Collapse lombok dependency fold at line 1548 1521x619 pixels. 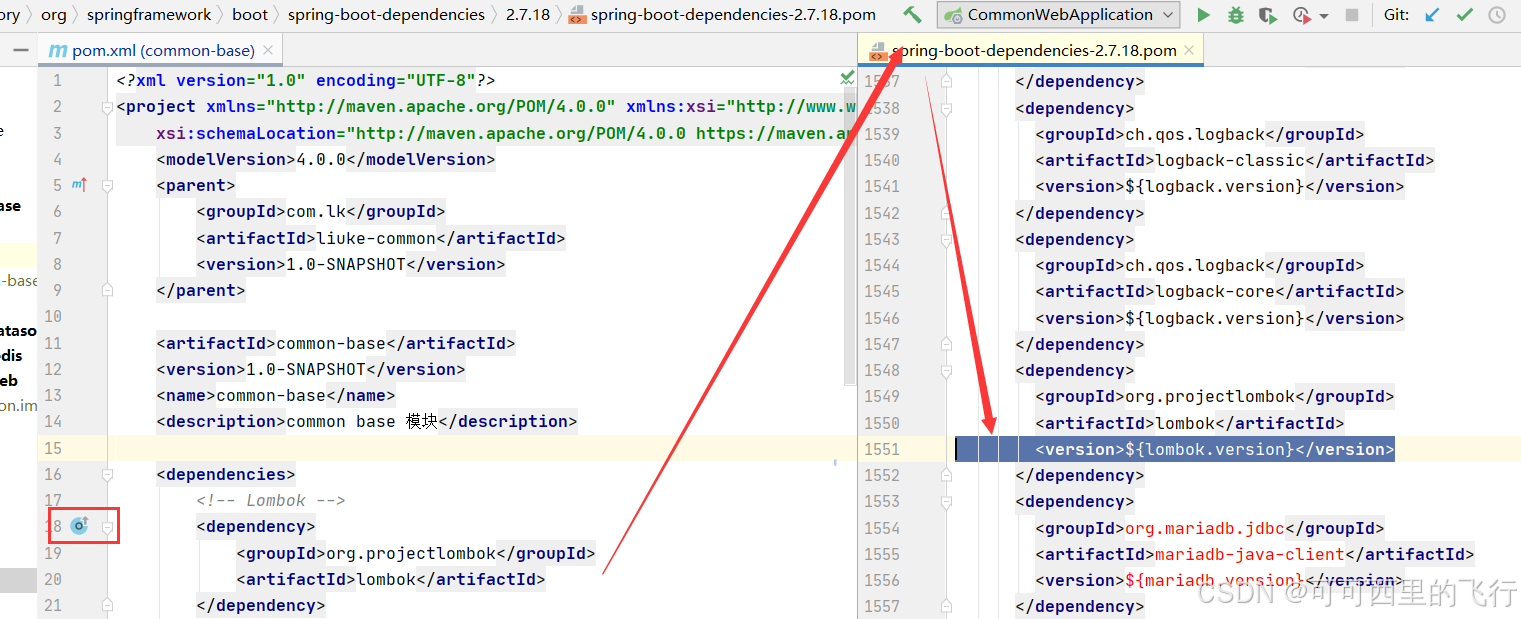point(946,370)
